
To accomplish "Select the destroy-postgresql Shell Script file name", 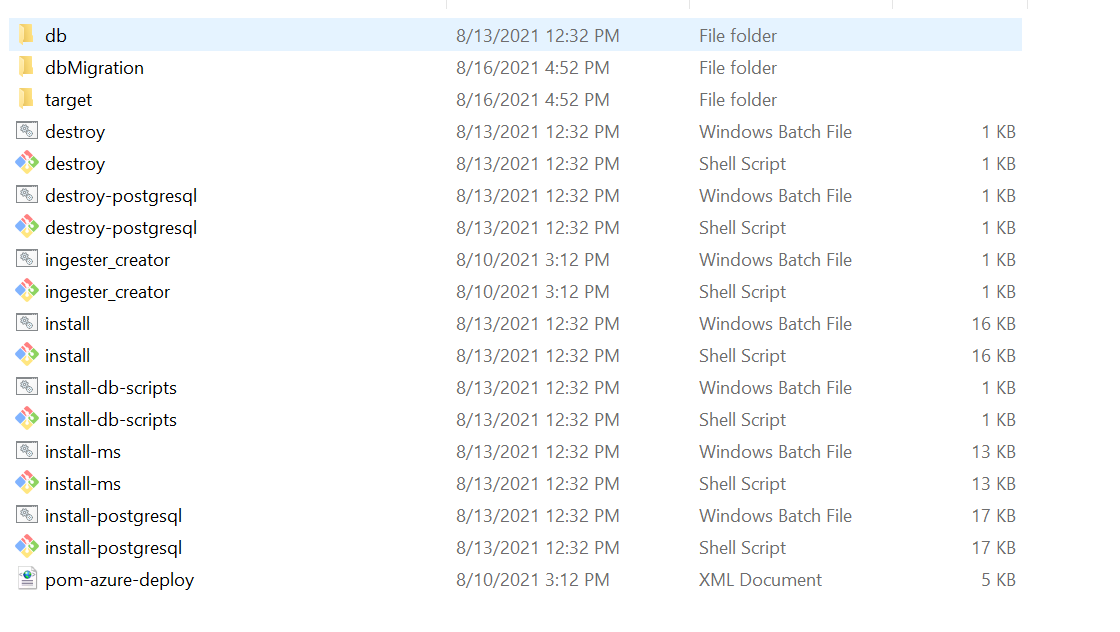I will pyautogui.click(x=121, y=228).
